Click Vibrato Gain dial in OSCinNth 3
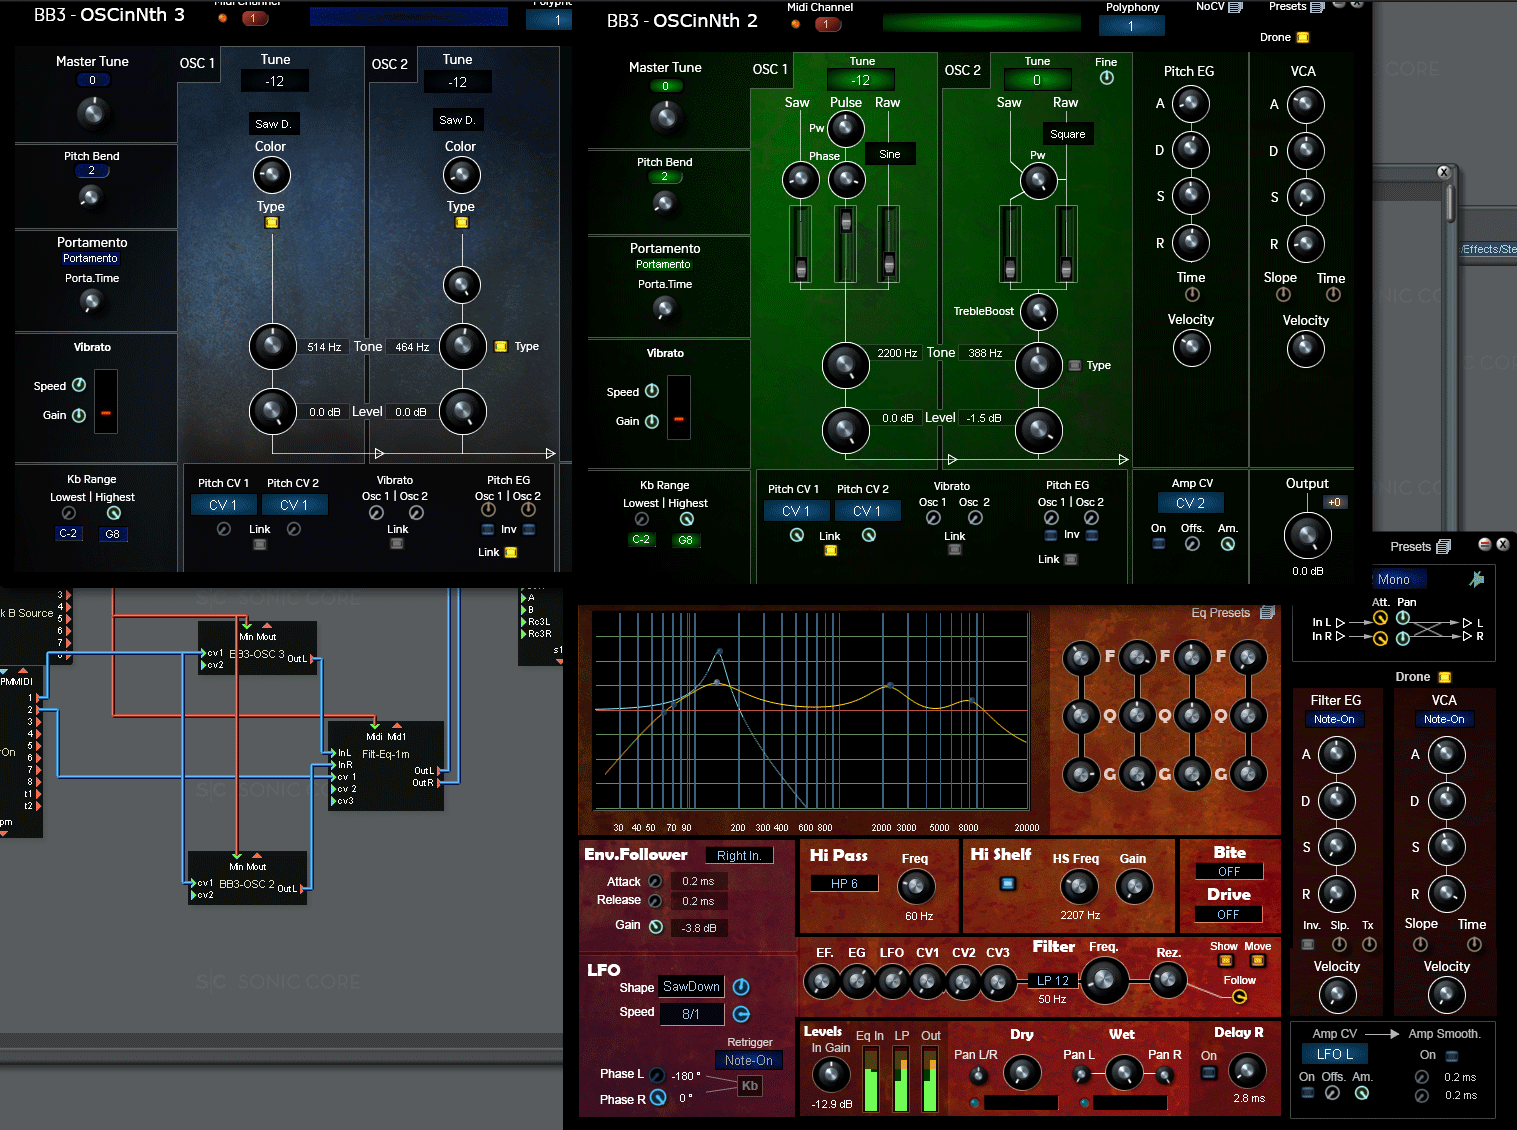 click(x=79, y=415)
